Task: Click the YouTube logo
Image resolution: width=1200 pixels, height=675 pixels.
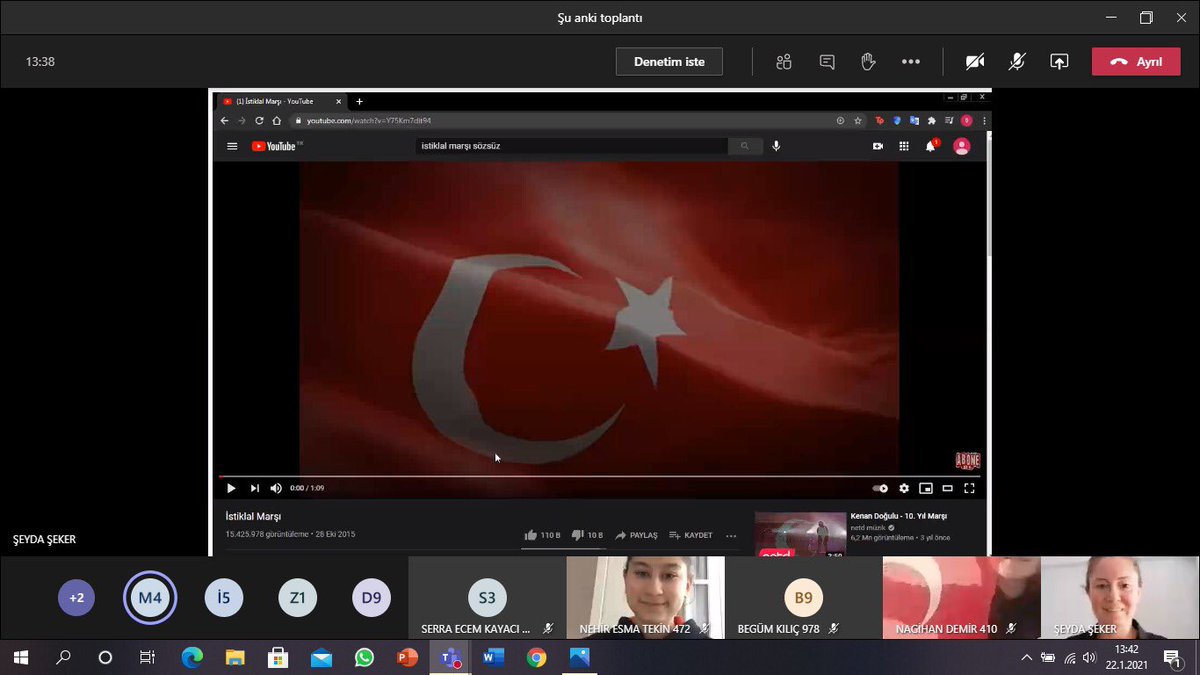Action: 276,146
